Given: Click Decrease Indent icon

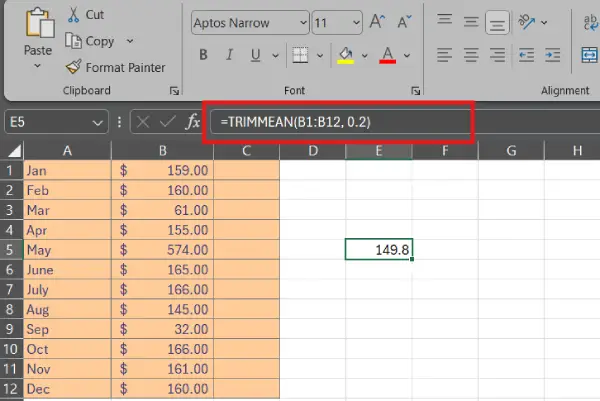Looking at the screenshot, I should pos(527,55).
